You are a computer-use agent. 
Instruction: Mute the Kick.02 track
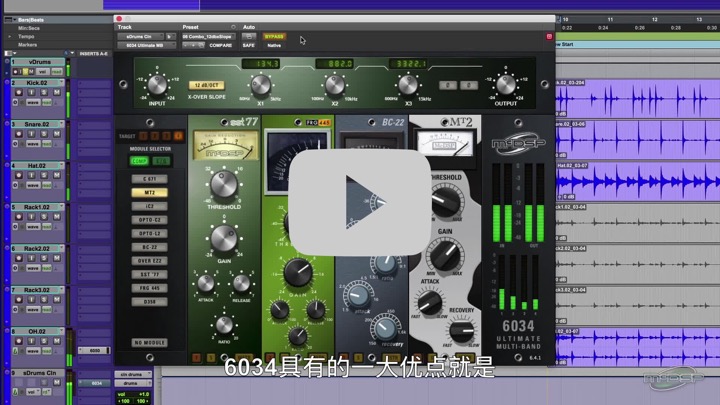pyautogui.click(x=57, y=92)
